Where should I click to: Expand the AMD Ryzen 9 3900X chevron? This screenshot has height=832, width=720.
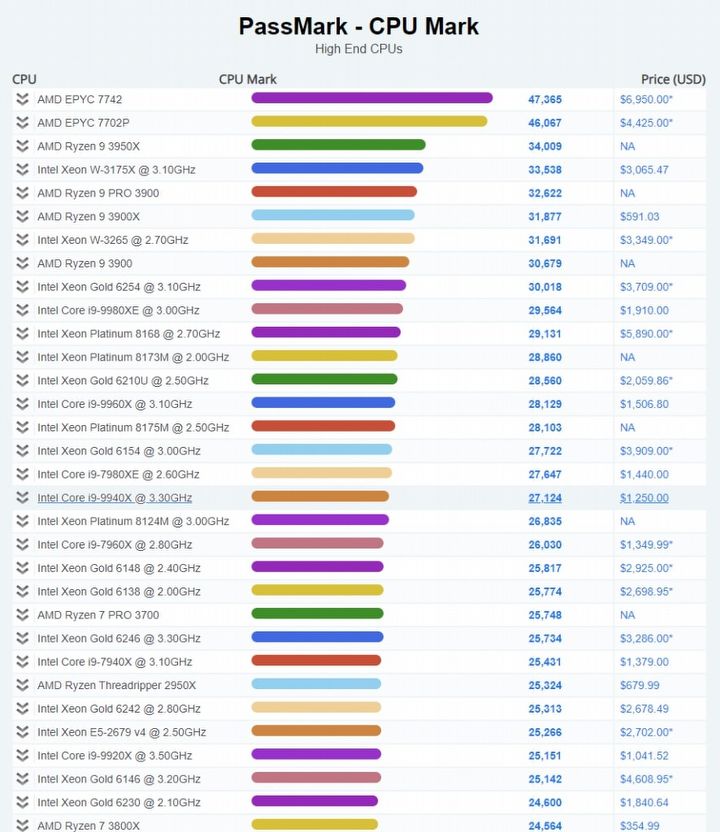[x=22, y=216]
